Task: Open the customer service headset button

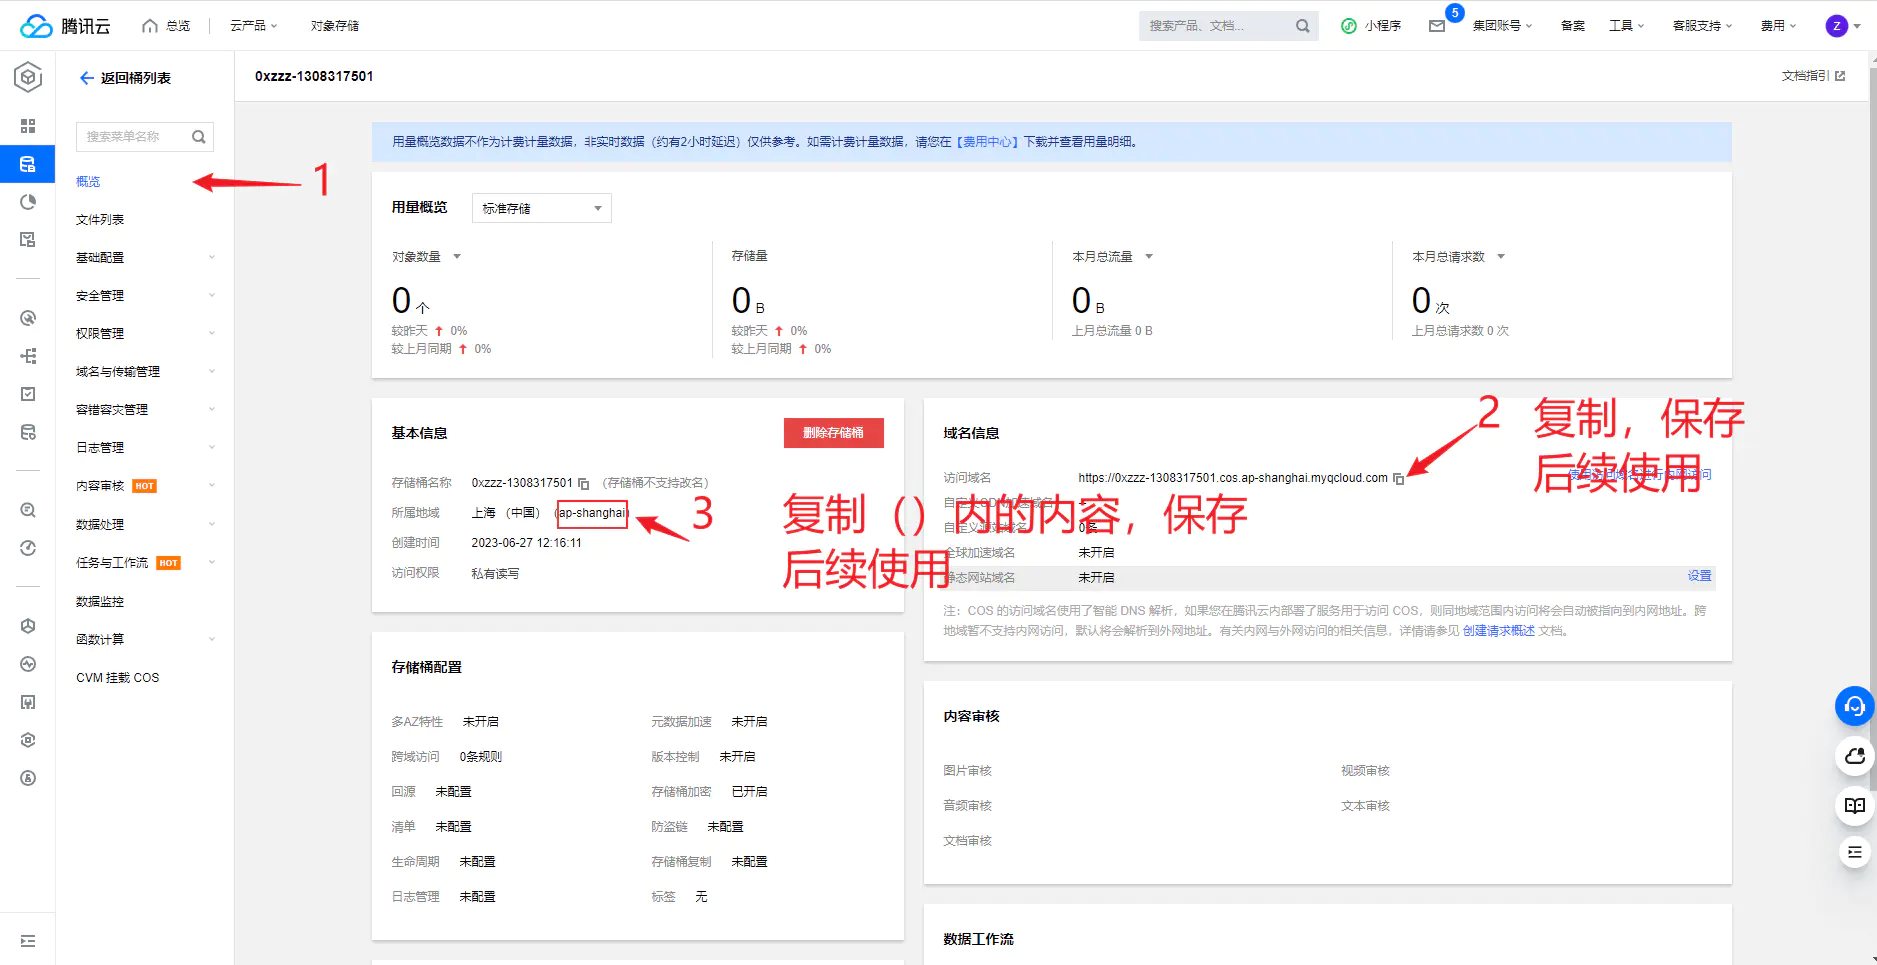Action: click(1854, 706)
